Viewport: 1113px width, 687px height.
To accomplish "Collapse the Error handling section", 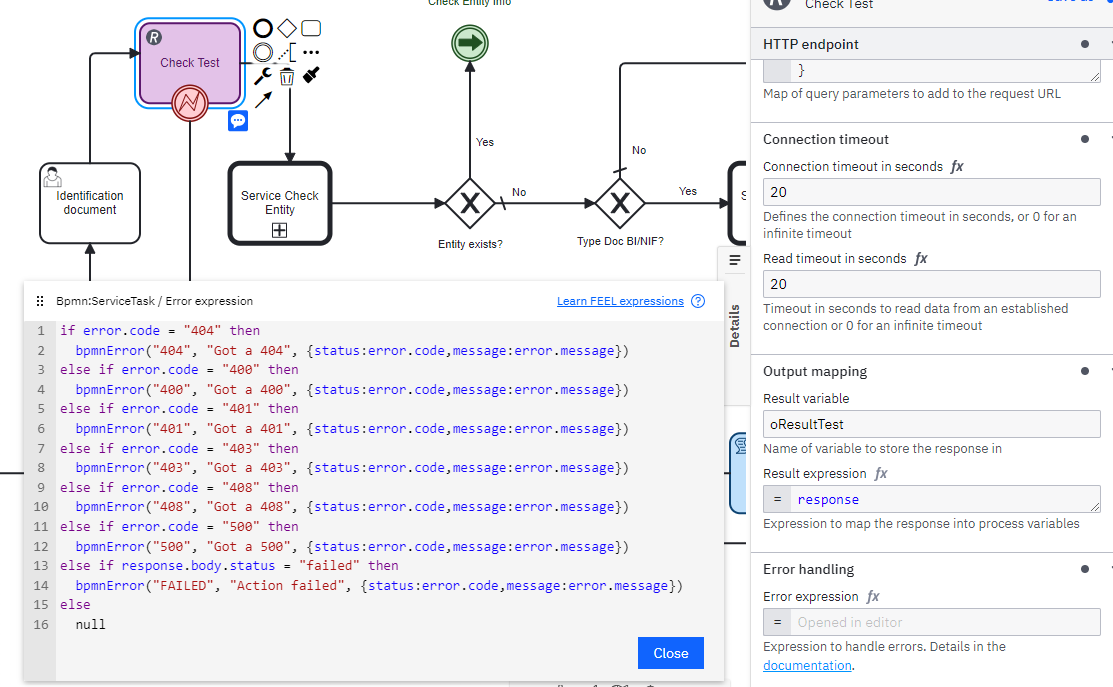I will pyautogui.click(x=931, y=569).
